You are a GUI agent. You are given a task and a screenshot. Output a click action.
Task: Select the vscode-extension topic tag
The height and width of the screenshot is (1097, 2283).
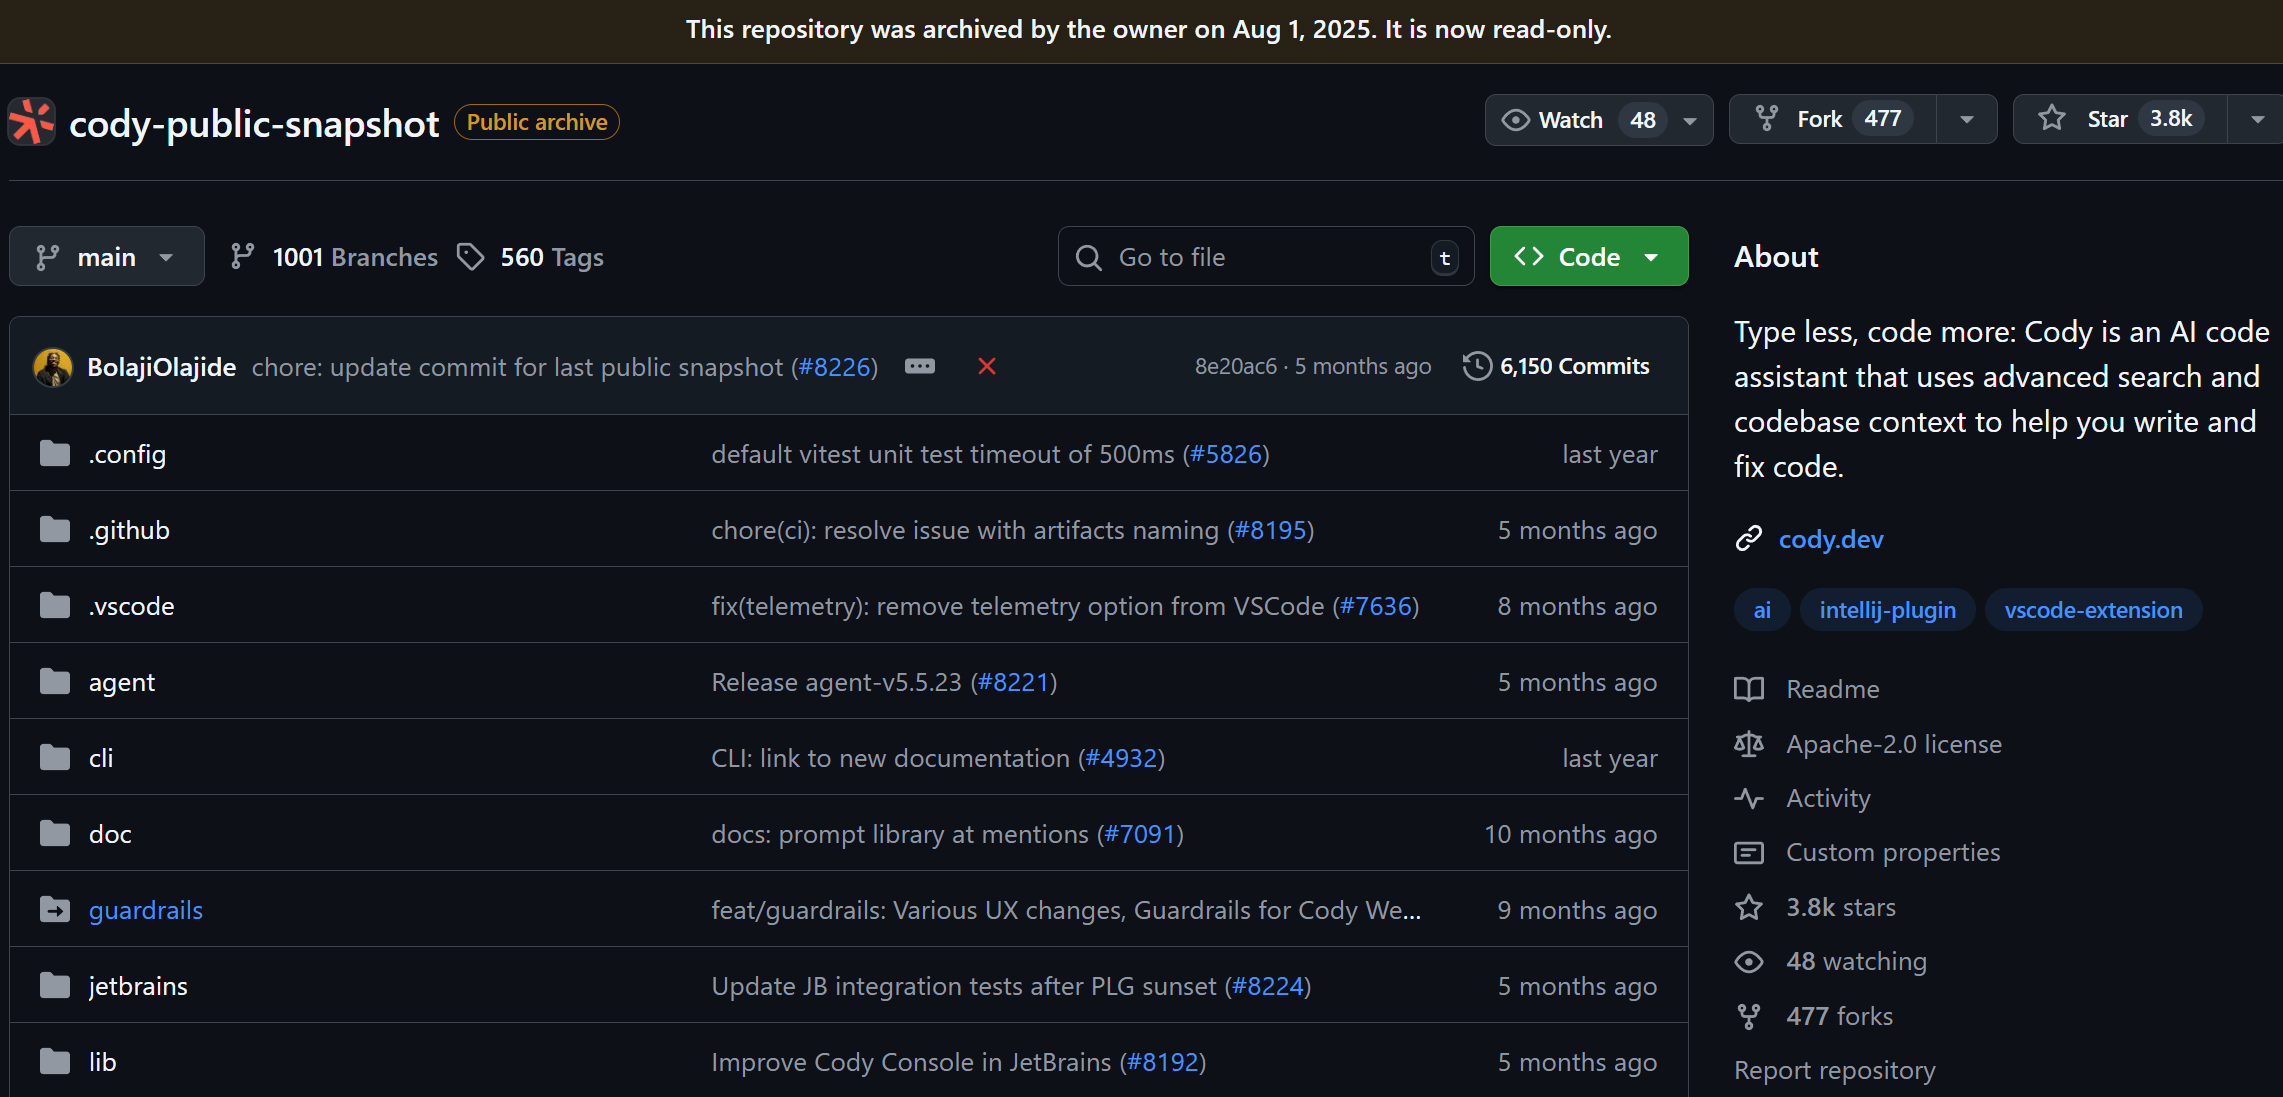click(x=2092, y=610)
